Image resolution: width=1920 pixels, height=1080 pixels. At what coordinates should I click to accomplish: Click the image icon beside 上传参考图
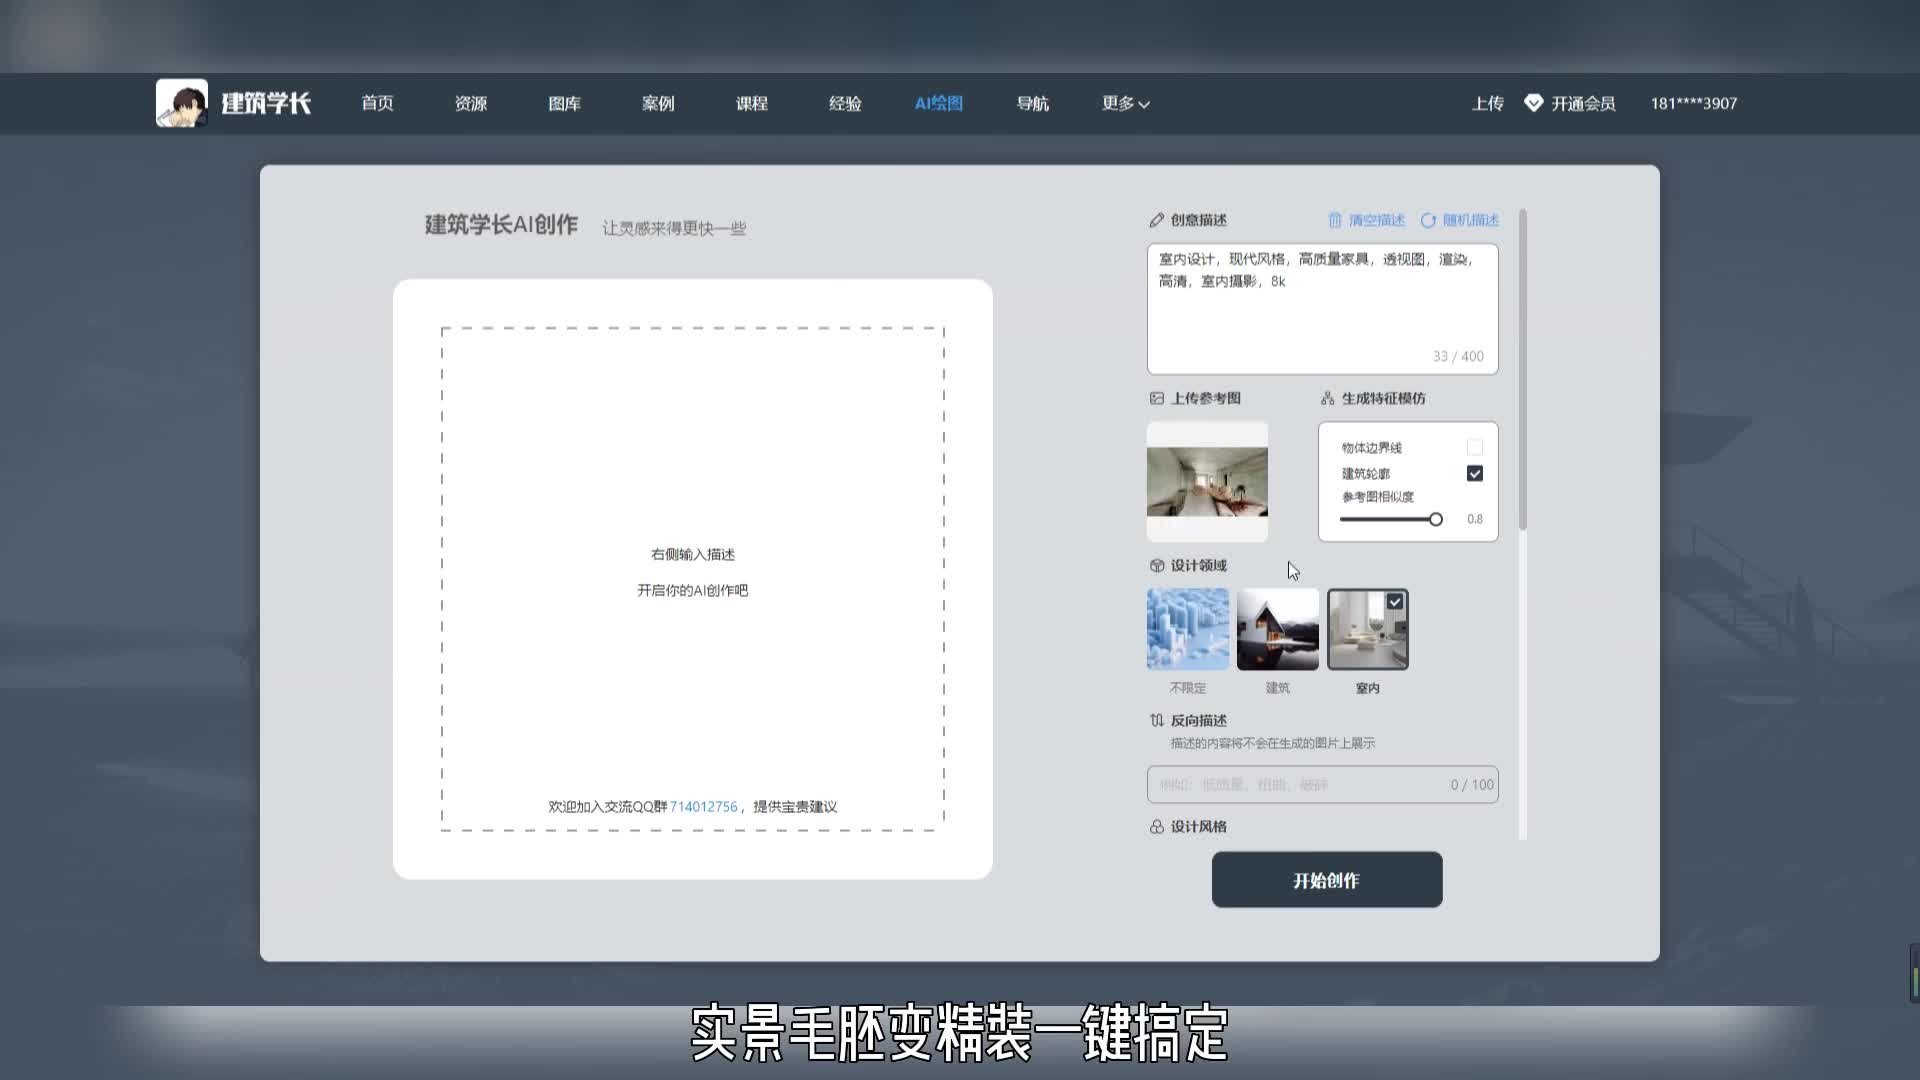coord(1157,398)
